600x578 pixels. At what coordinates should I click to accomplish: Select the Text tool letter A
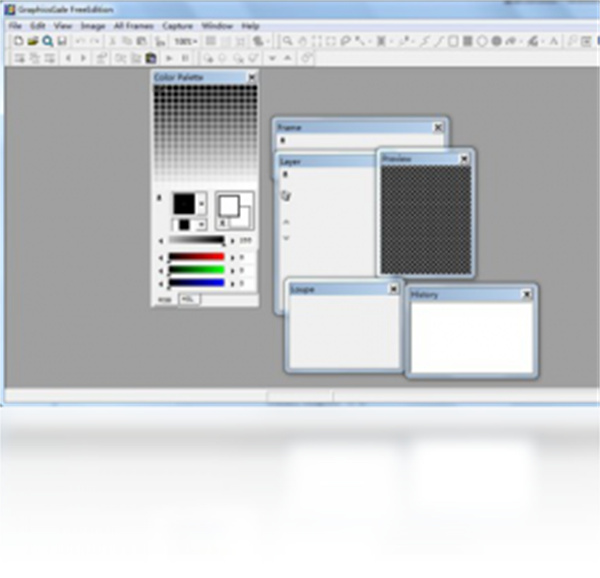[554, 41]
